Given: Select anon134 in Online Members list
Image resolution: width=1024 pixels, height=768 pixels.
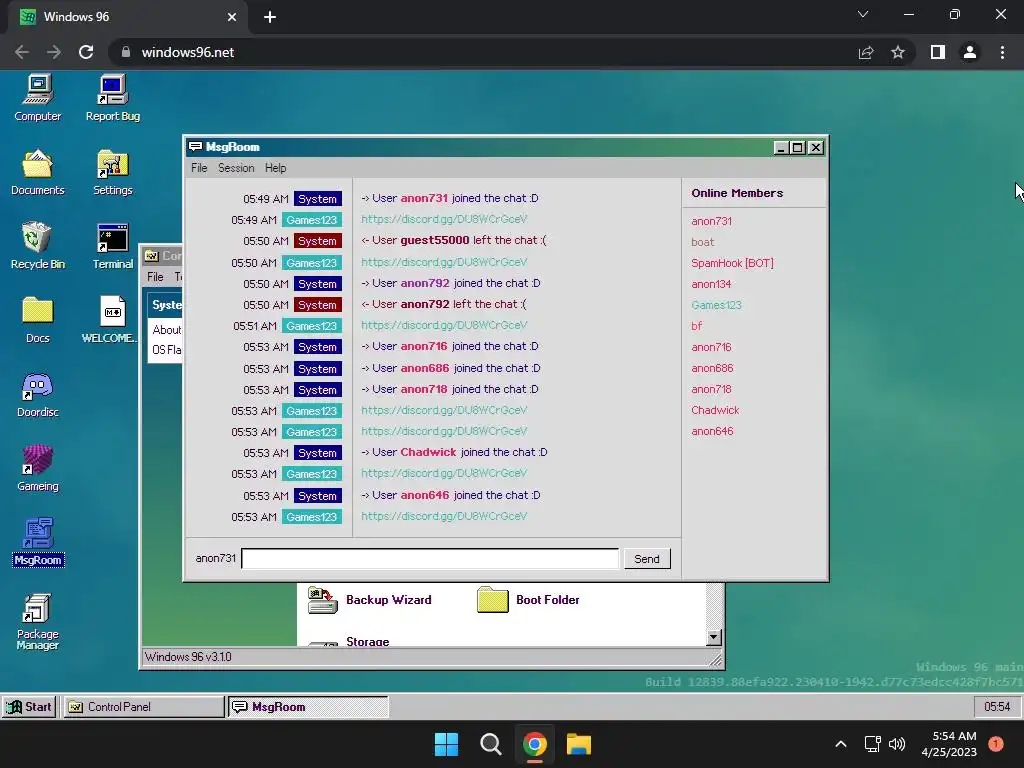Looking at the screenshot, I should (x=711, y=284).
